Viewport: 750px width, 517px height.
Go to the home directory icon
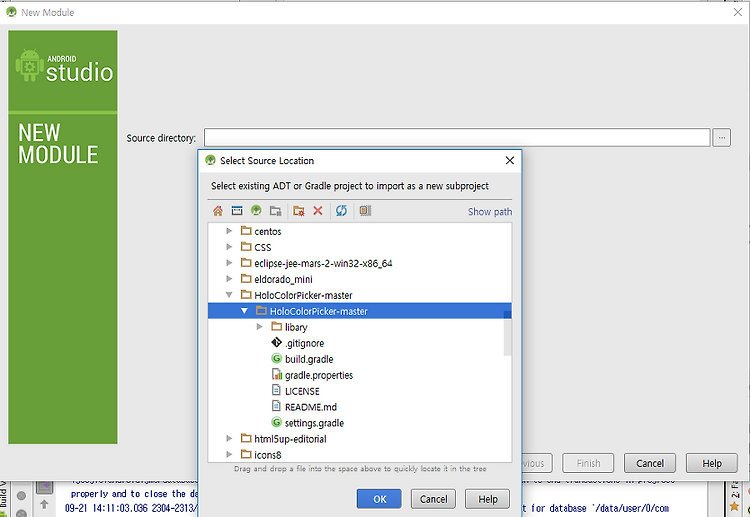pyautogui.click(x=218, y=211)
